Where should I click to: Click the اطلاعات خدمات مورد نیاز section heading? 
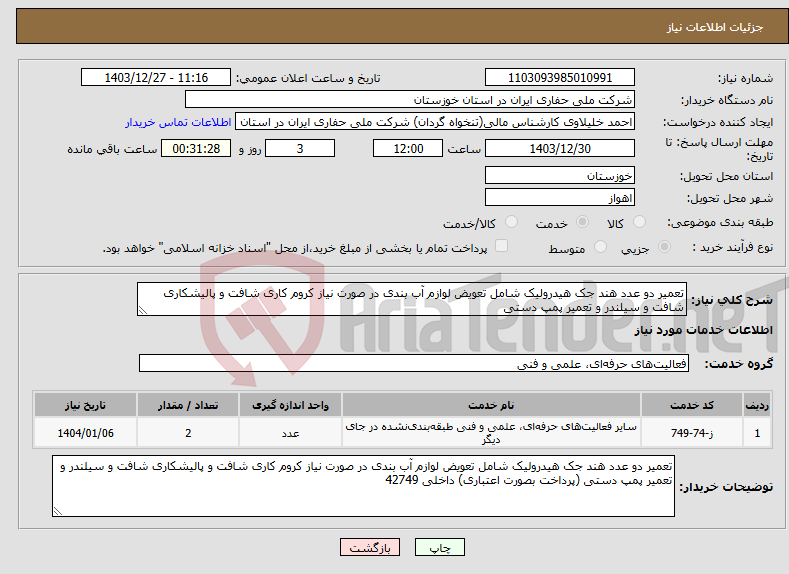tap(703, 330)
